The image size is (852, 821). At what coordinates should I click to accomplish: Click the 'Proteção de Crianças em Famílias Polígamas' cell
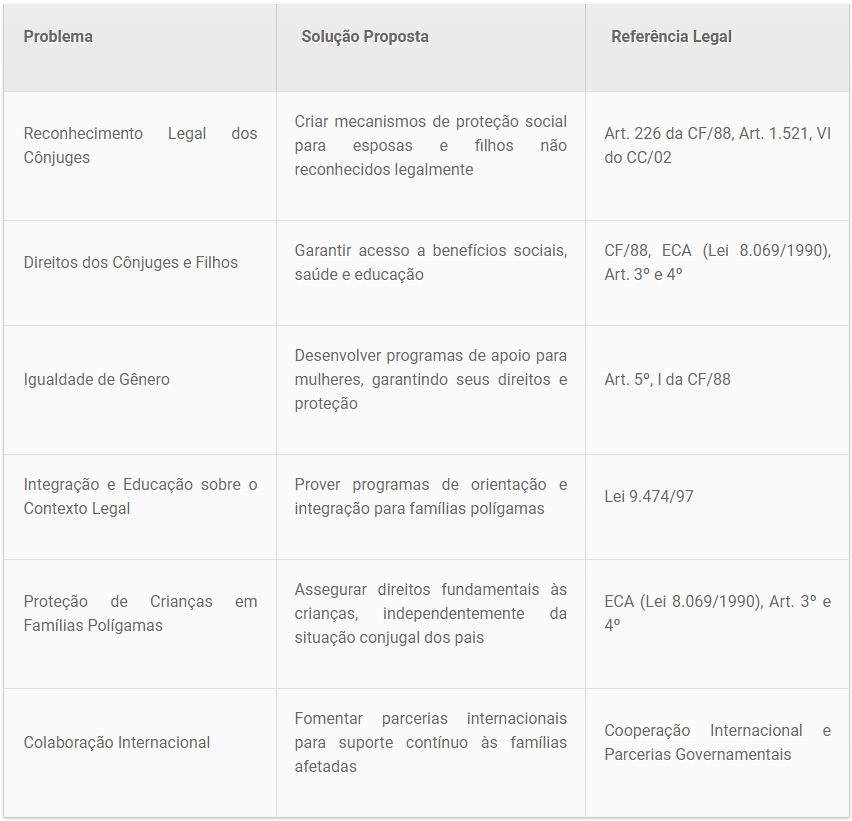(x=140, y=614)
